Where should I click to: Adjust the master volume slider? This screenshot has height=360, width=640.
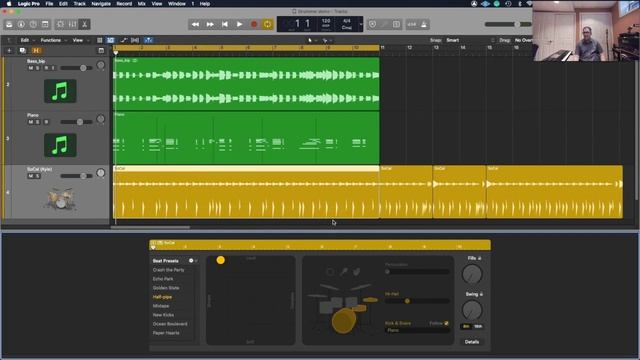click(508, 24)
